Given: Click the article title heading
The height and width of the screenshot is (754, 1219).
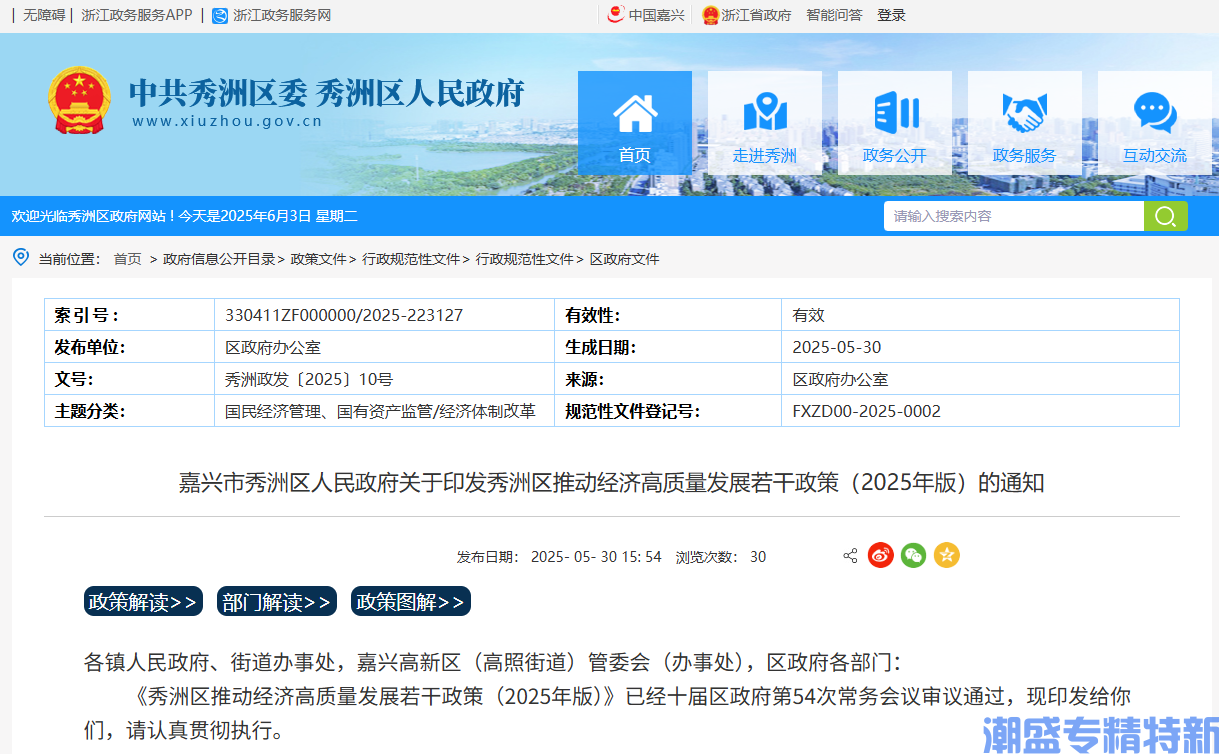Looking at the screenshot, I should (x=611, y=483).
